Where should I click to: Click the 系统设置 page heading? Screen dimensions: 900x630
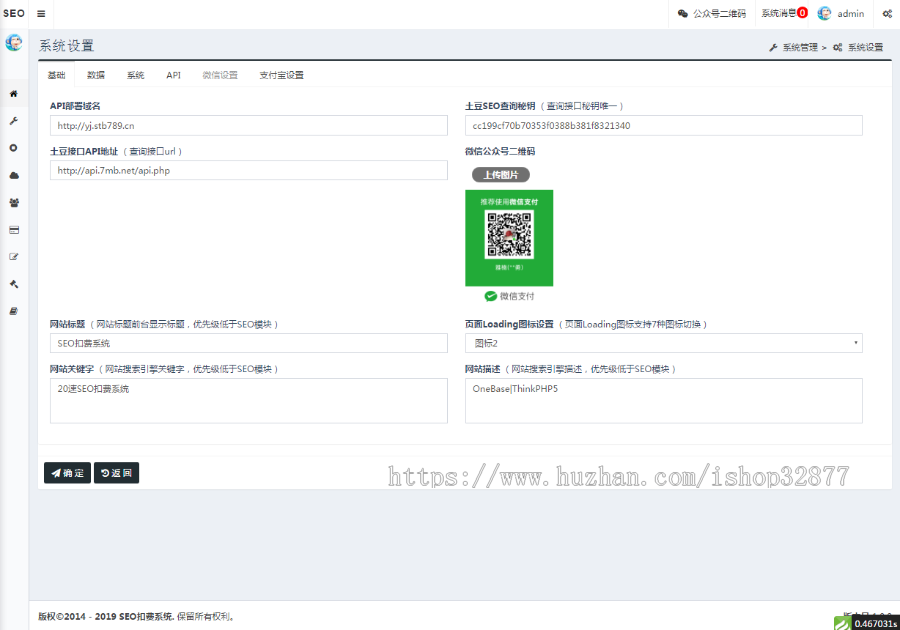(x=67, y=45)
